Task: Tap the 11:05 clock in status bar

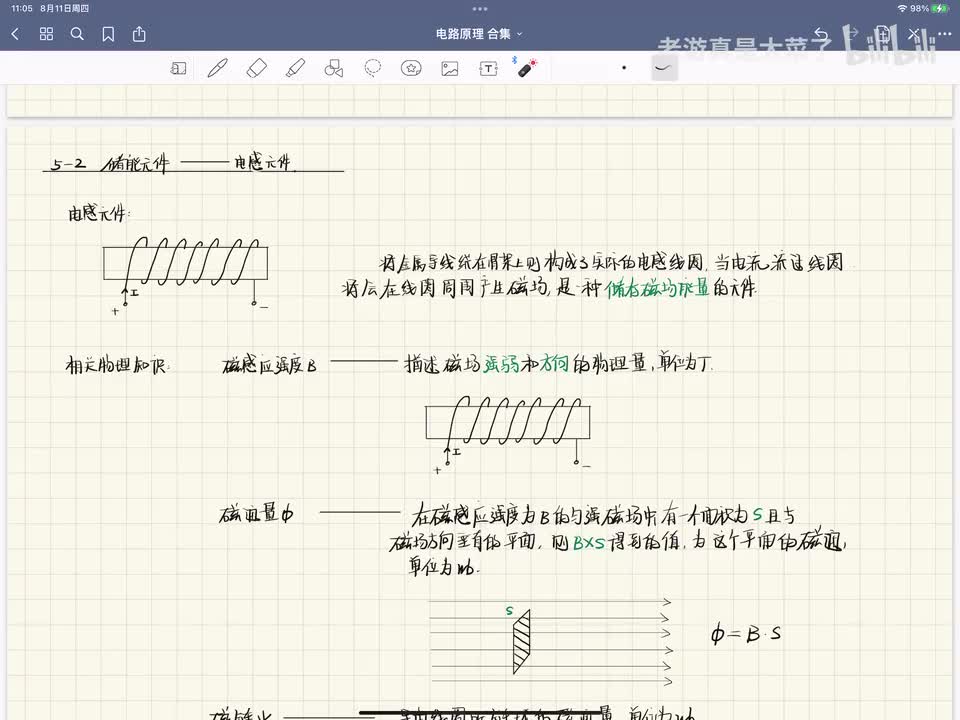Action: click(21, 9)
